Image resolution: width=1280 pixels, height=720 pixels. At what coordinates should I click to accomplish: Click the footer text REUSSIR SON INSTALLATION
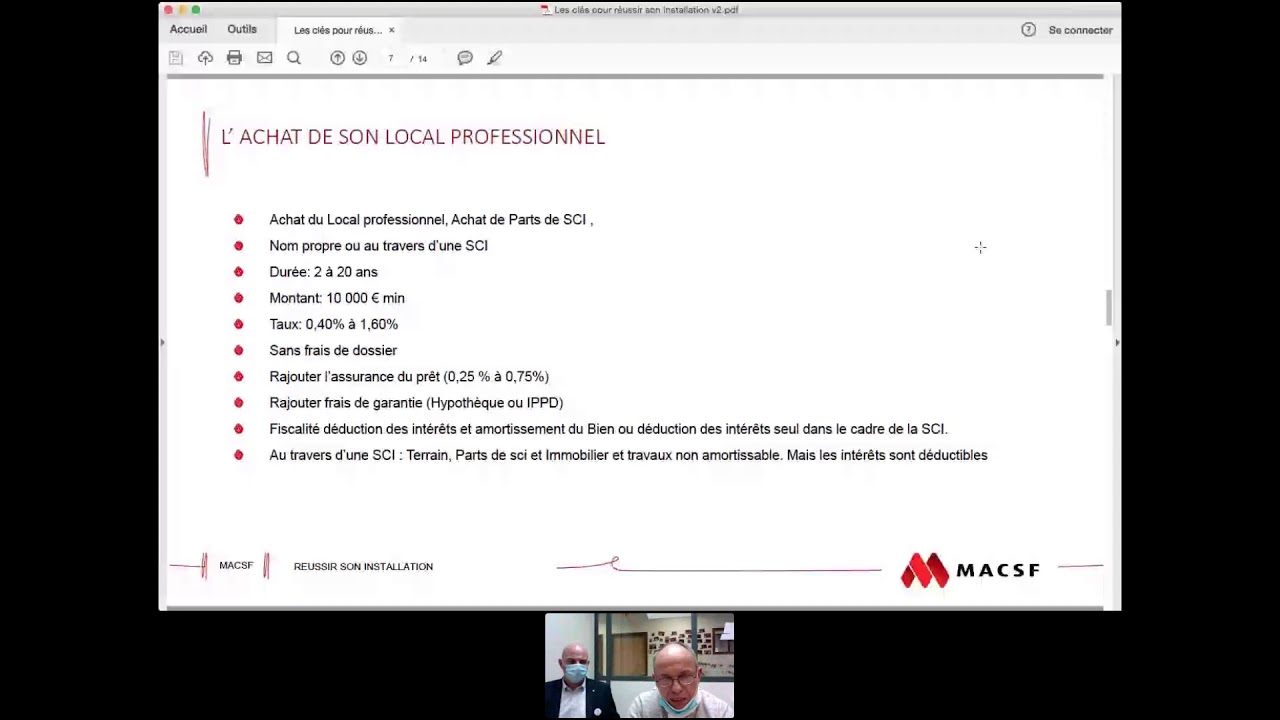(363, 566)
